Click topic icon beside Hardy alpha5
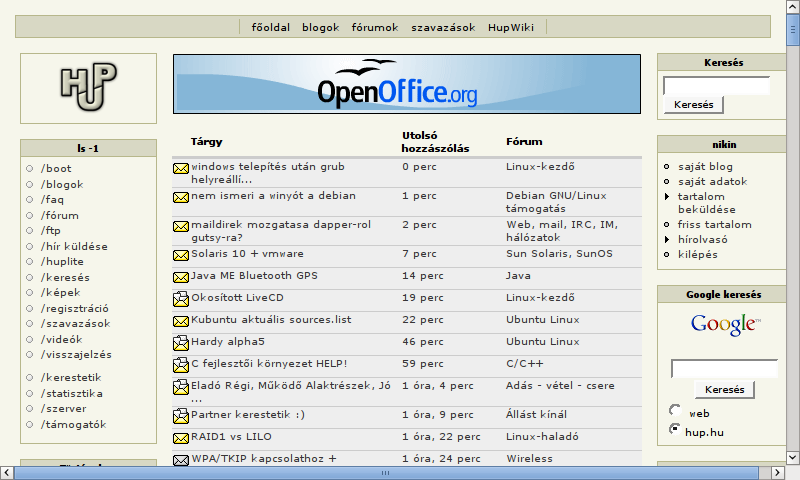 [x=181, y=343]
